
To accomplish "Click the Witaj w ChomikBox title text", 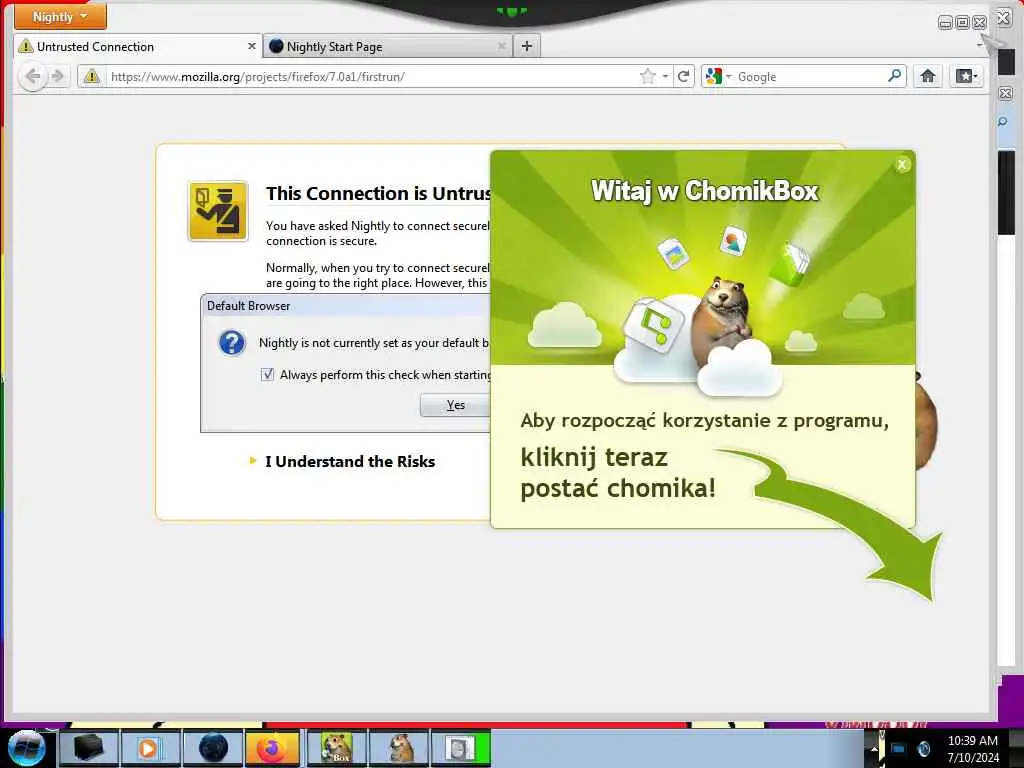I will pos(704,191).
